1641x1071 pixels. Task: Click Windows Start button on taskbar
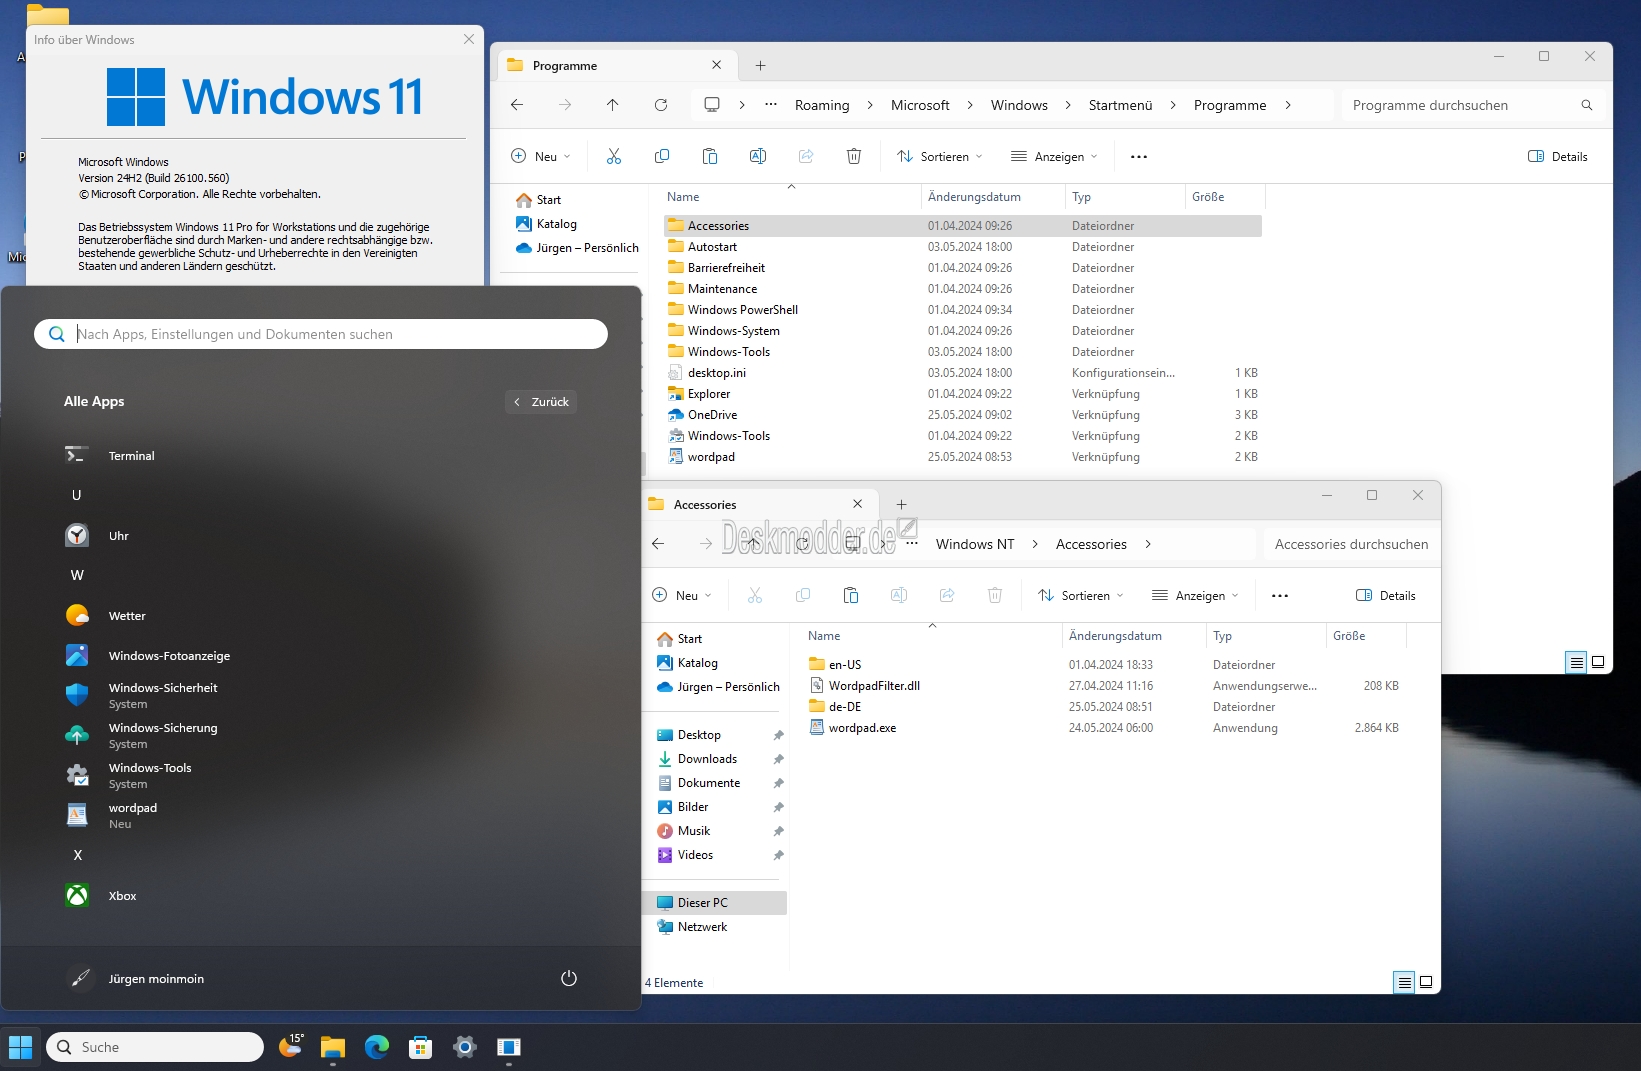point(21,1047)
